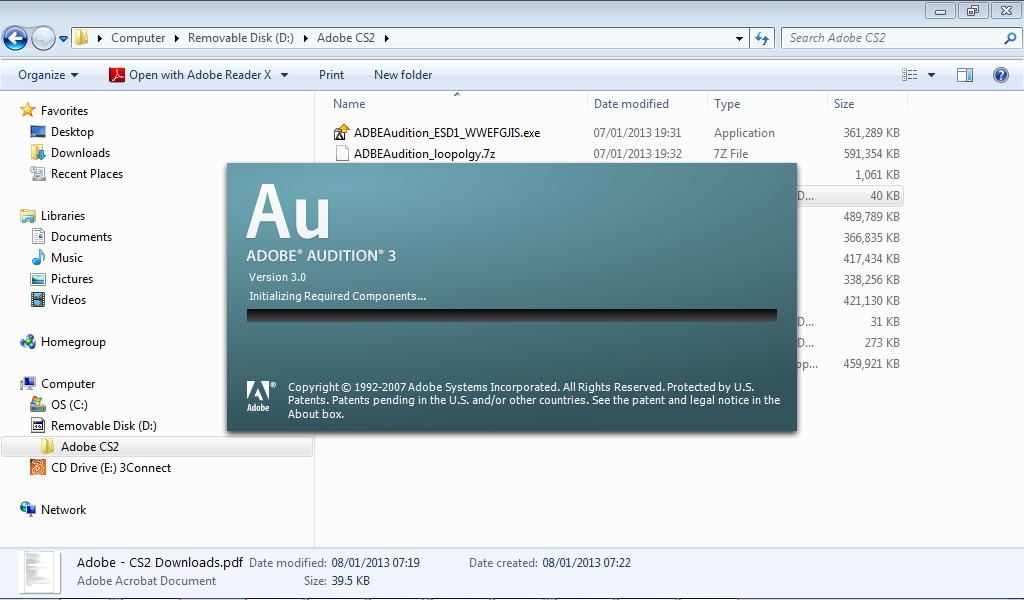Screen dimensions: 1024x600
Task: Focus the Search Adobe CS2 field
Action: [892, 38]
